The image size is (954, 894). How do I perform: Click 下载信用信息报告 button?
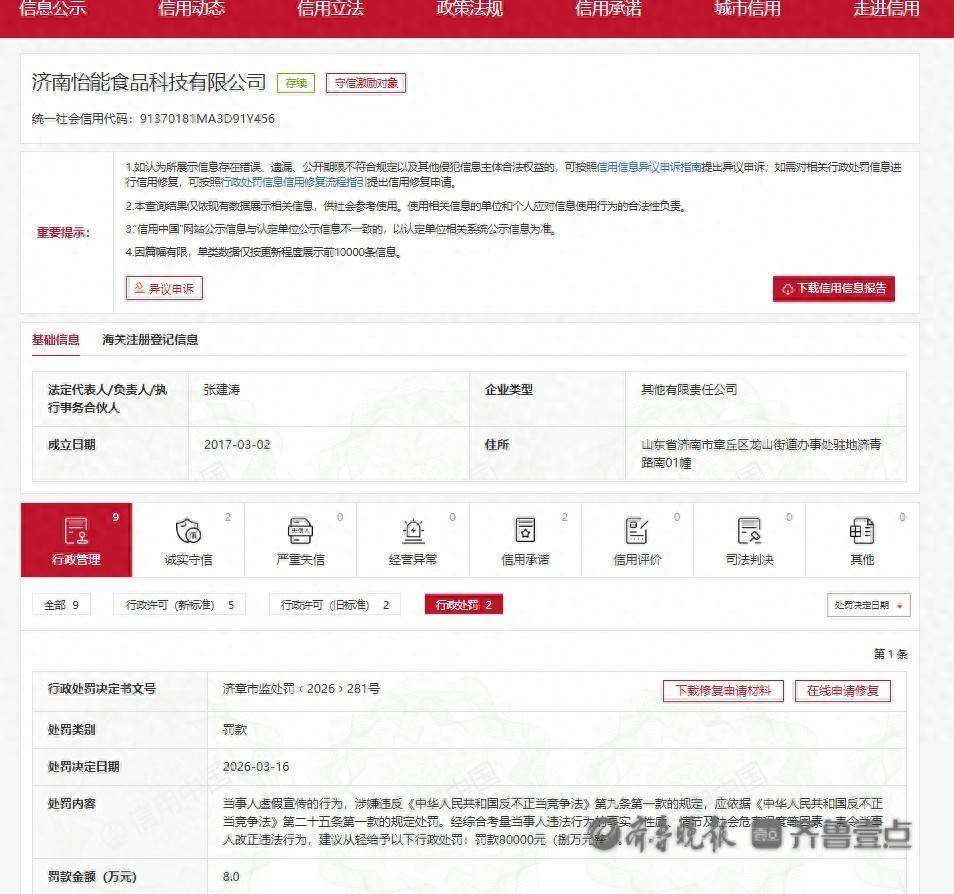pyautogui.click(x=833, y=288)
